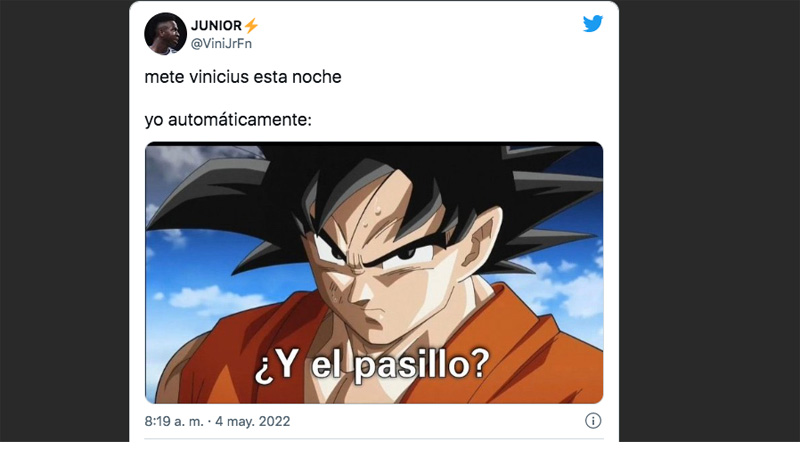Screen dimensions: 800x450
Task: Select the text mete vinicius esta noche
Action: coord(243,77)
